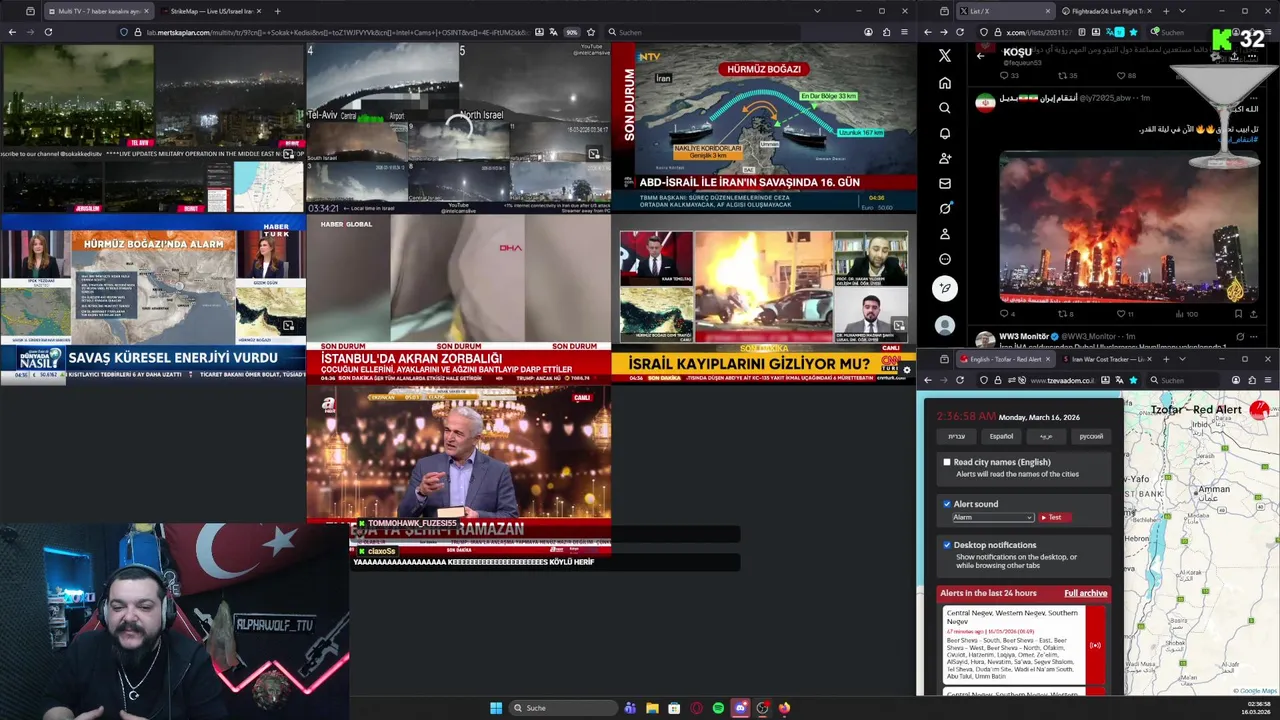Expand tab list arrow in Tzofar browser window
The width and height of the screenshot is (1280, 720).
coord(1182,359)
